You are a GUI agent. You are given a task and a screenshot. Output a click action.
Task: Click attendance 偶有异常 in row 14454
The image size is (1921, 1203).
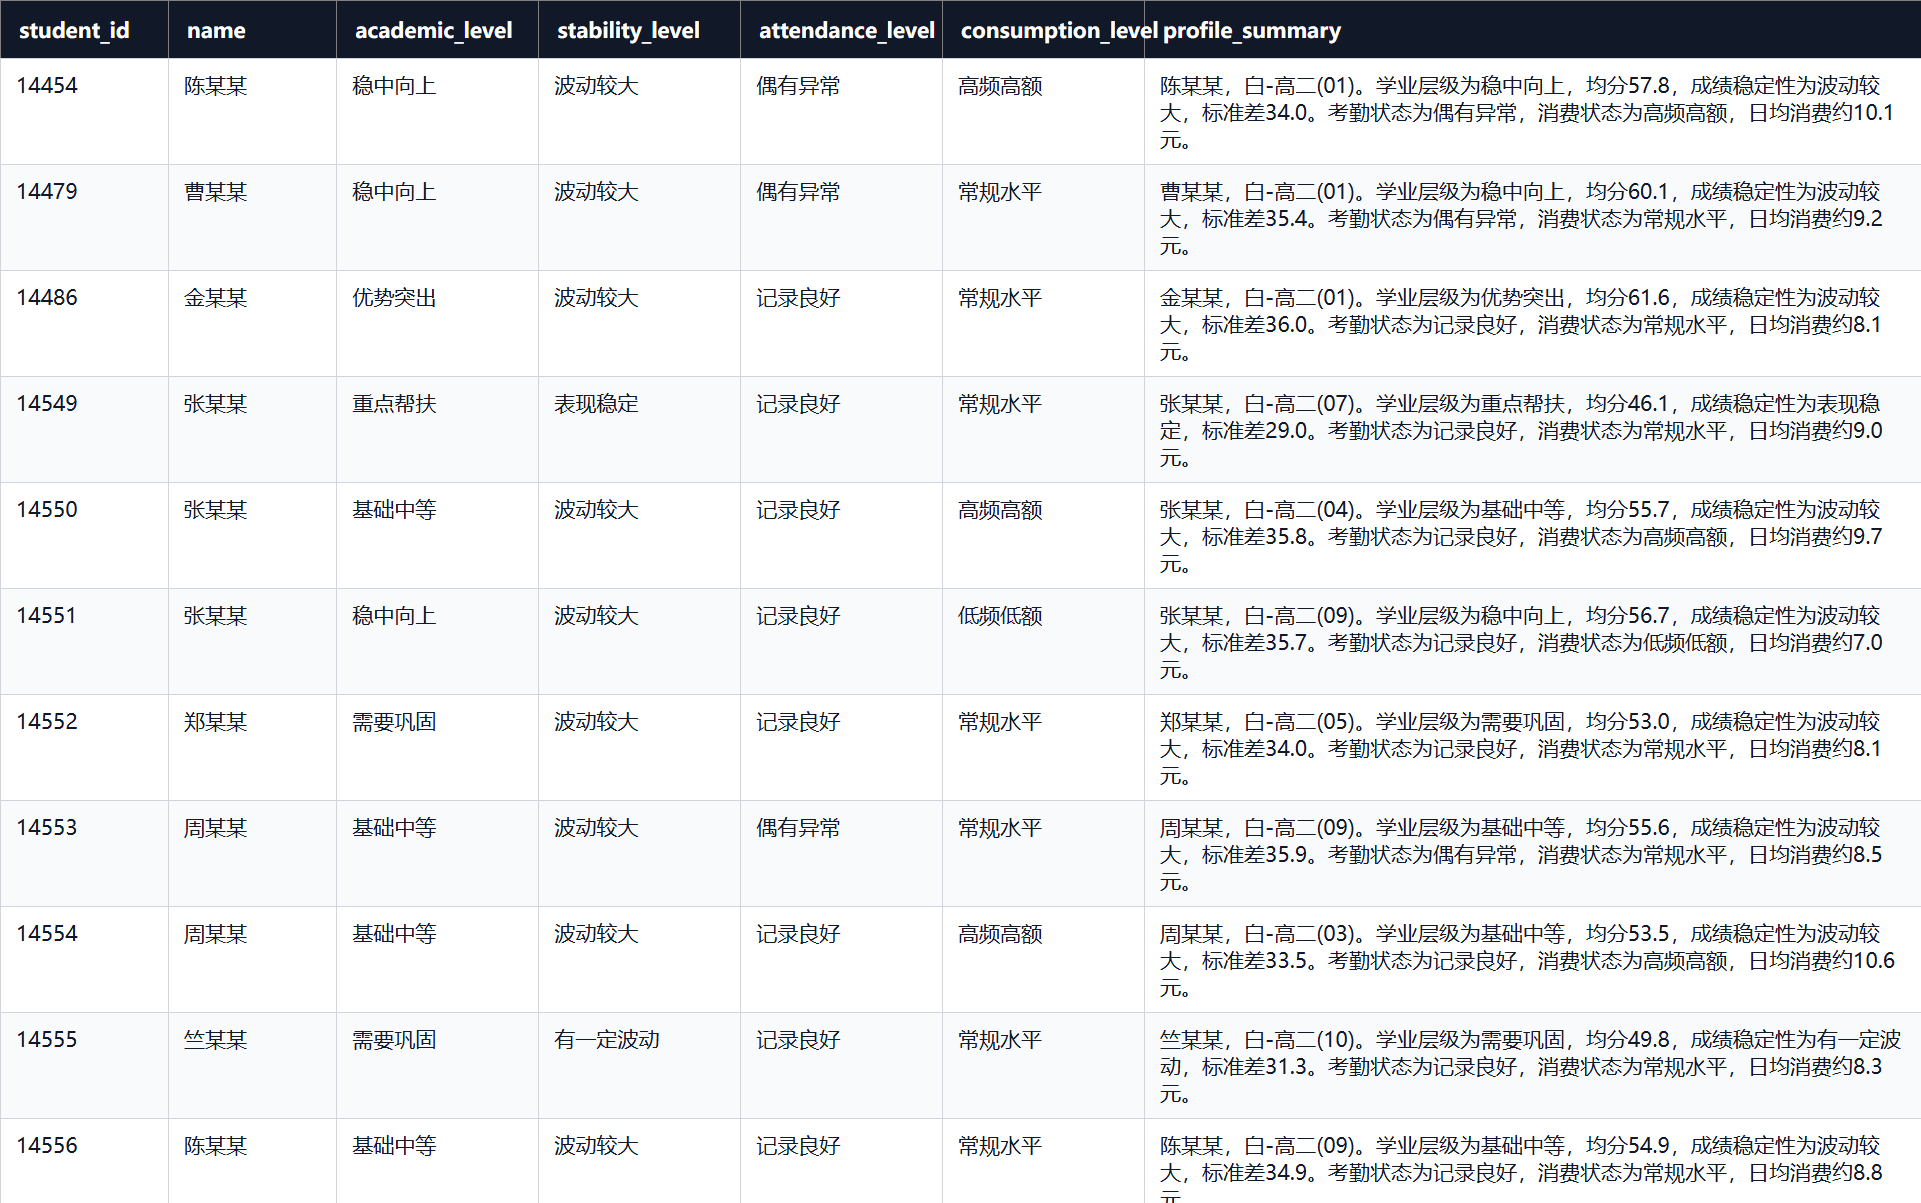click(x=798, y=86)
